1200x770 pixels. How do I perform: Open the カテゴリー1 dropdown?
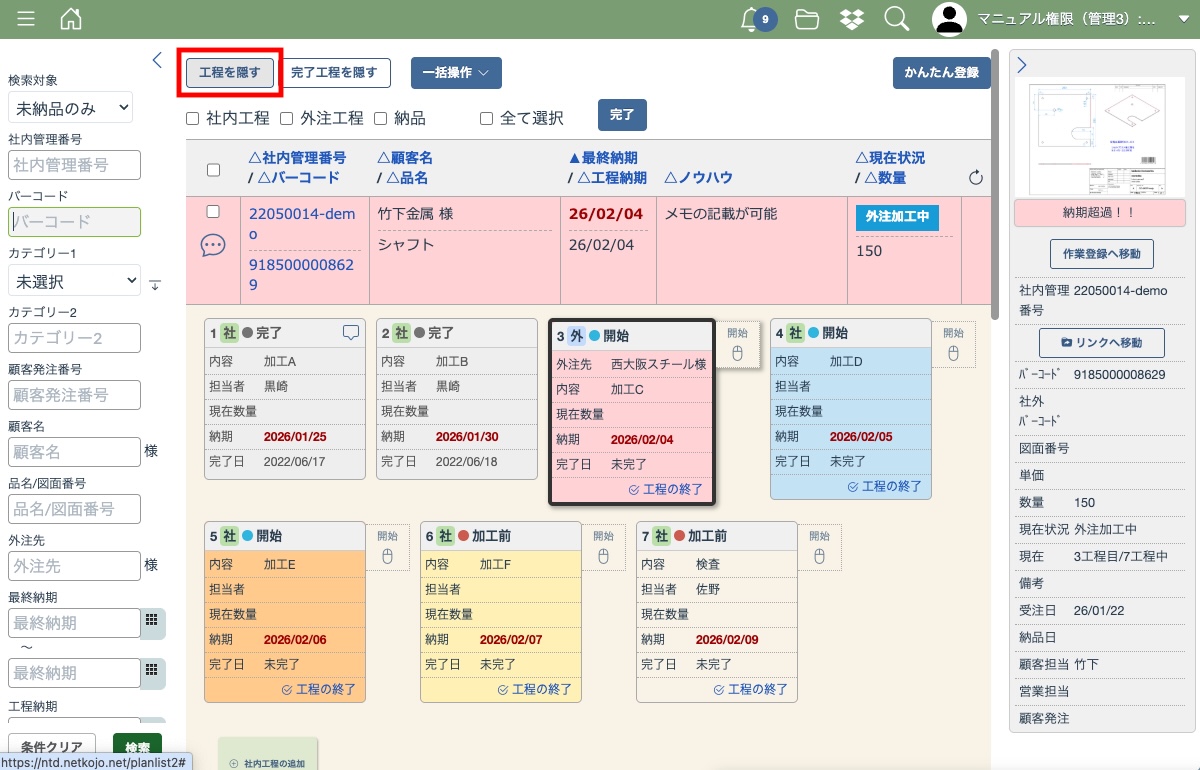[x=74, y=281]
